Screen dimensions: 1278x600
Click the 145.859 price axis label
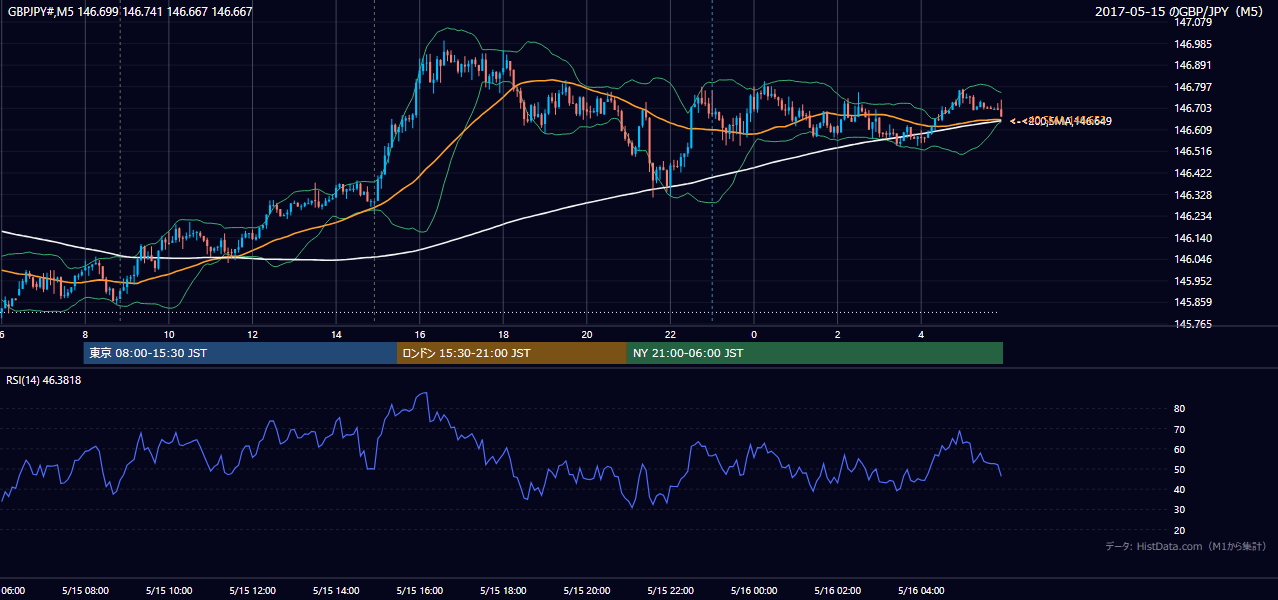click(x=1192, y=302)
